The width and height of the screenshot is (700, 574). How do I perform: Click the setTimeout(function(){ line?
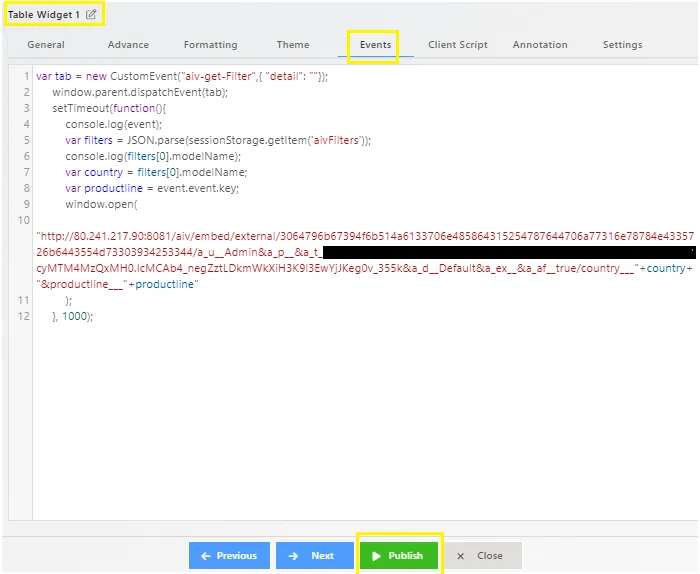109,108
